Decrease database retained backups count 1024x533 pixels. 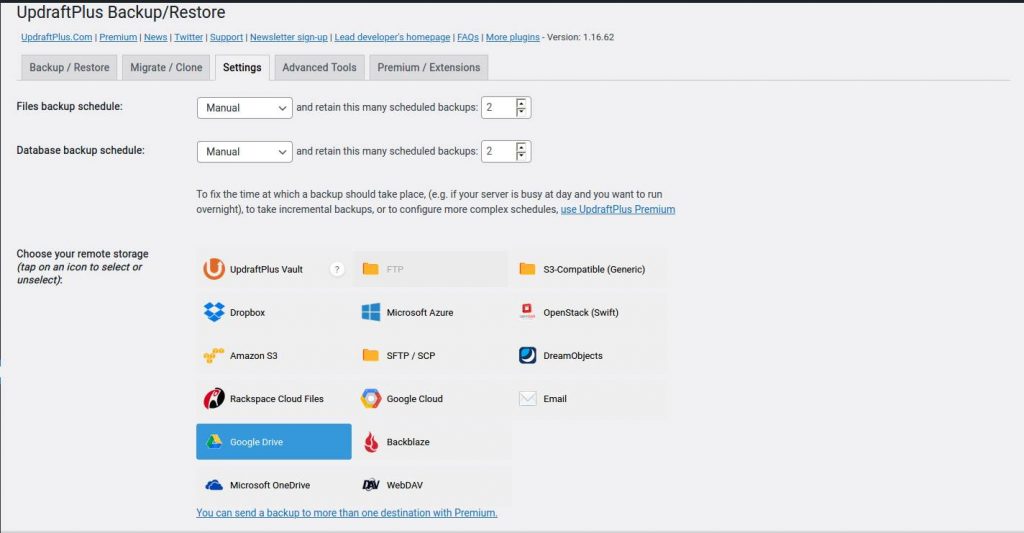pyautogui.click(x=520, y=155)
